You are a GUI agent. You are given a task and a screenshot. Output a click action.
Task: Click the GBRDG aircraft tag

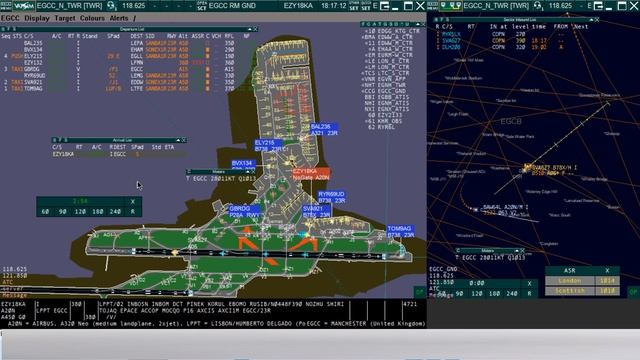pos(244,211)
